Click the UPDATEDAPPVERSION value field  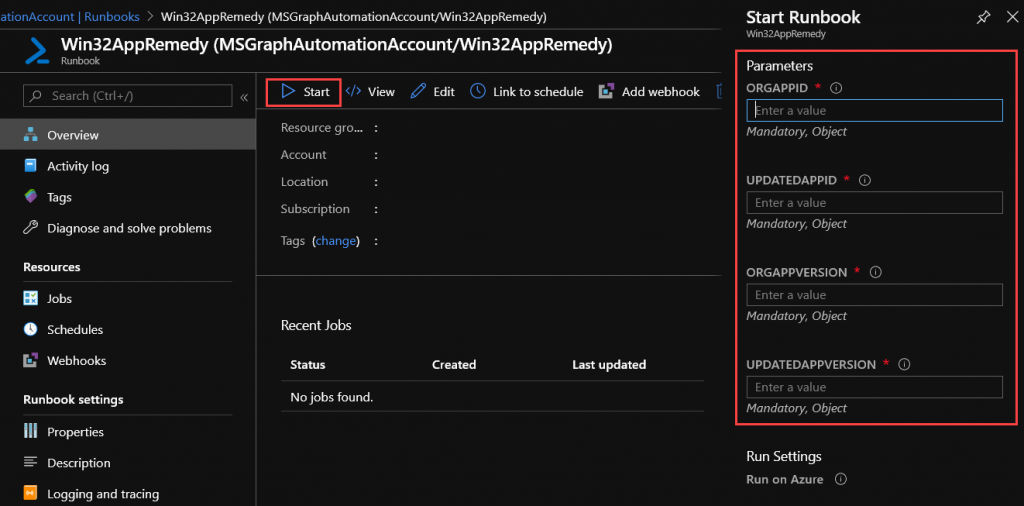874,387
